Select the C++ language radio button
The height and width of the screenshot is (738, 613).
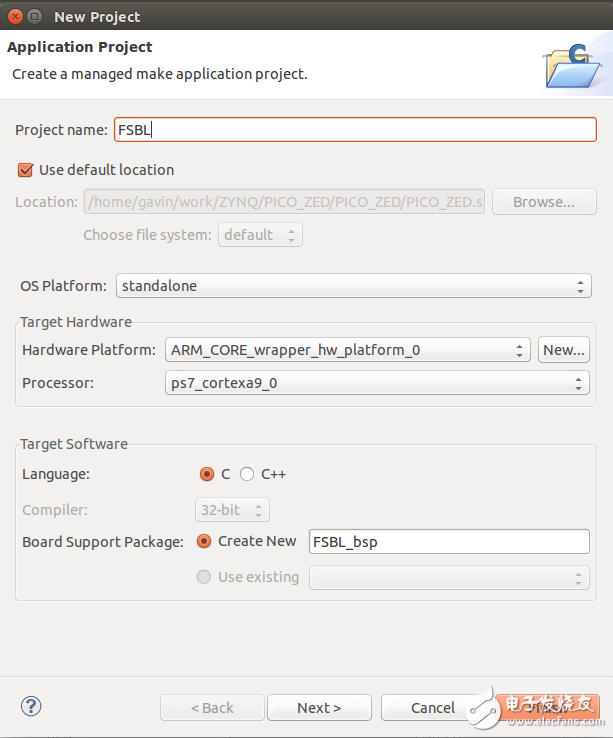[x=247, y=474]
